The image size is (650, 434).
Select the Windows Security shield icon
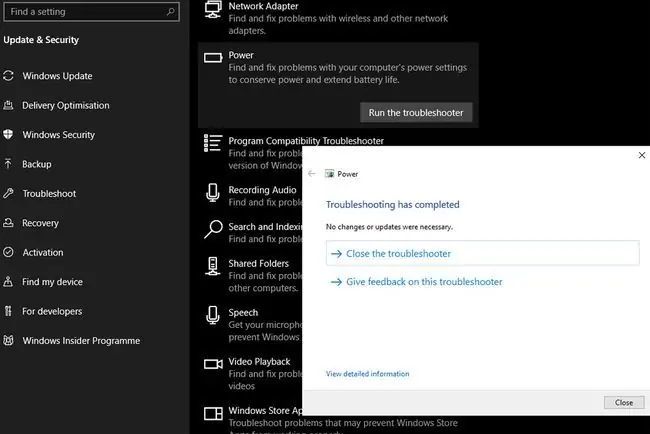tap(8, 134)
